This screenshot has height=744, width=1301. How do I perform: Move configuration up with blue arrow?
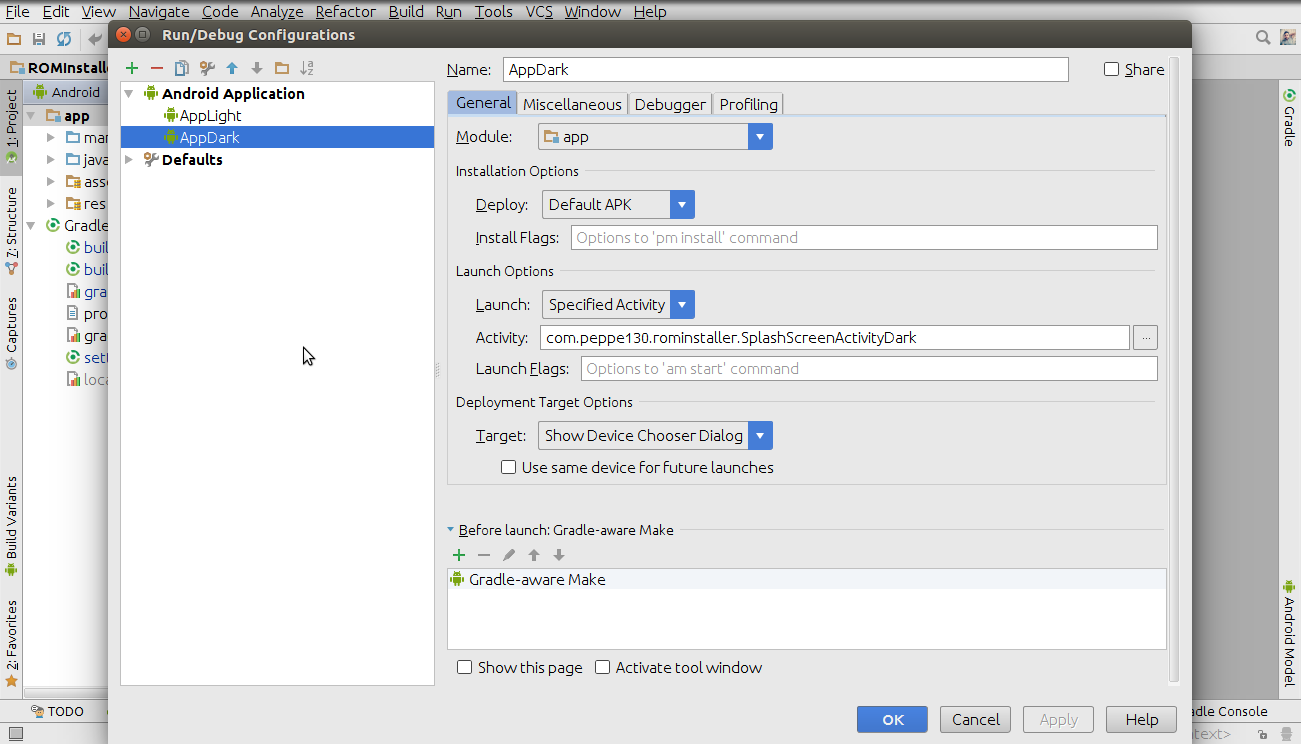[232, 68]
